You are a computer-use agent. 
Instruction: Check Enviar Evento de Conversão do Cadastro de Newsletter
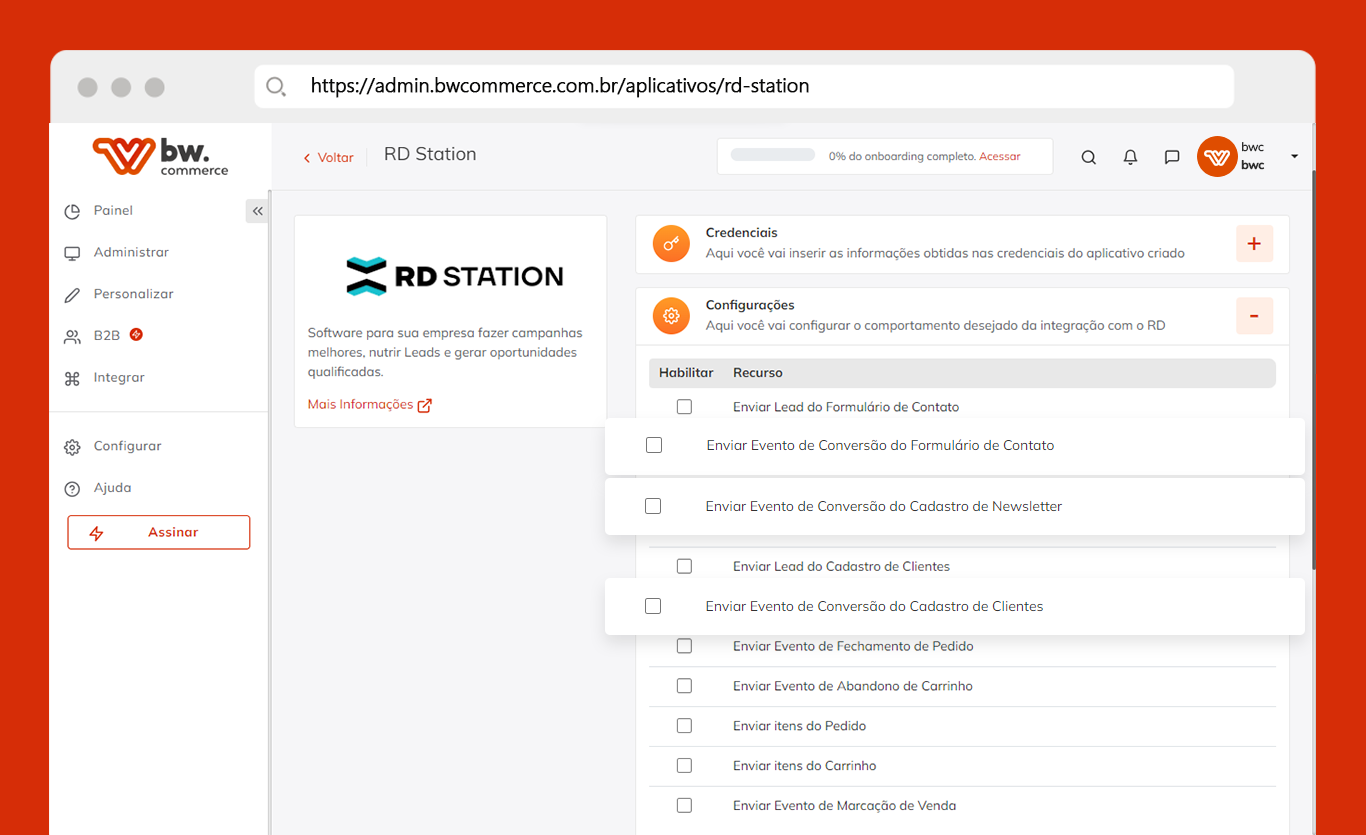(x=653, y=506)
